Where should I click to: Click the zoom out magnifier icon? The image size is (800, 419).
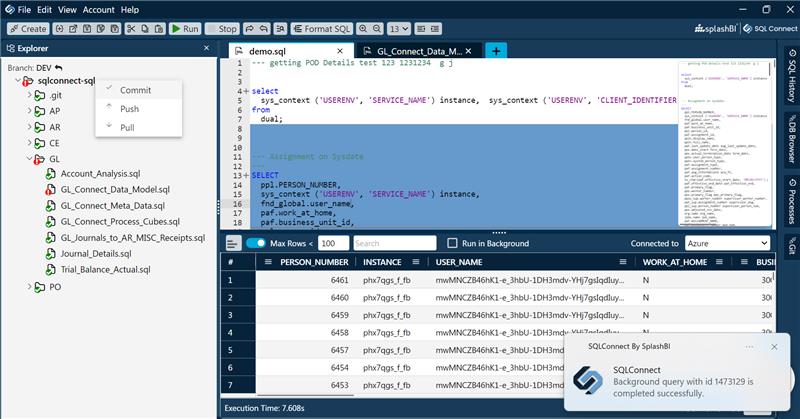(377, 29)
